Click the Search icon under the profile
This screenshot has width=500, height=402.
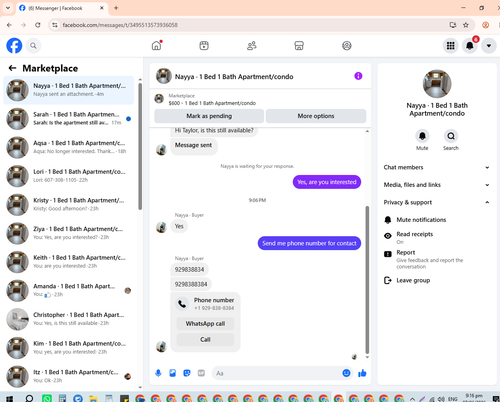(451, 136)
